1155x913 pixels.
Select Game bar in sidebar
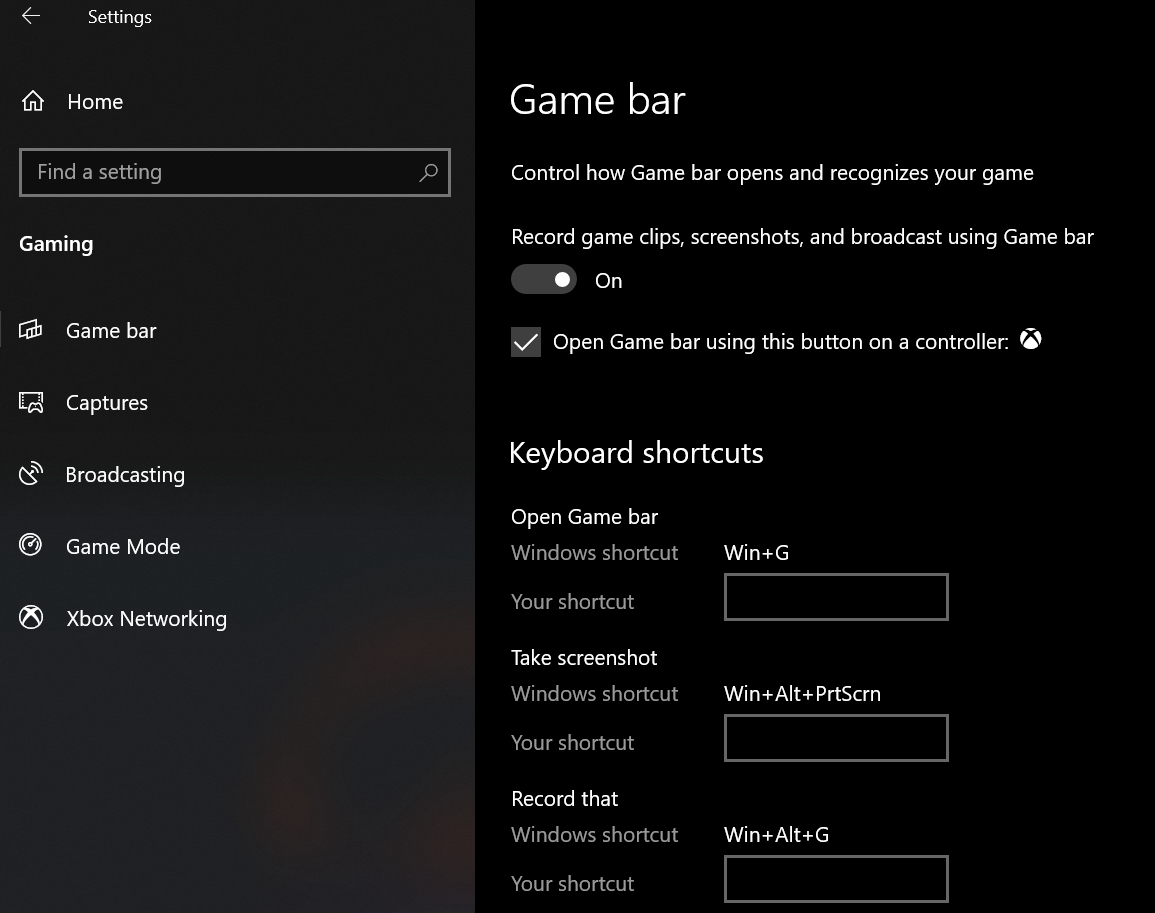(x=110, y=331)
